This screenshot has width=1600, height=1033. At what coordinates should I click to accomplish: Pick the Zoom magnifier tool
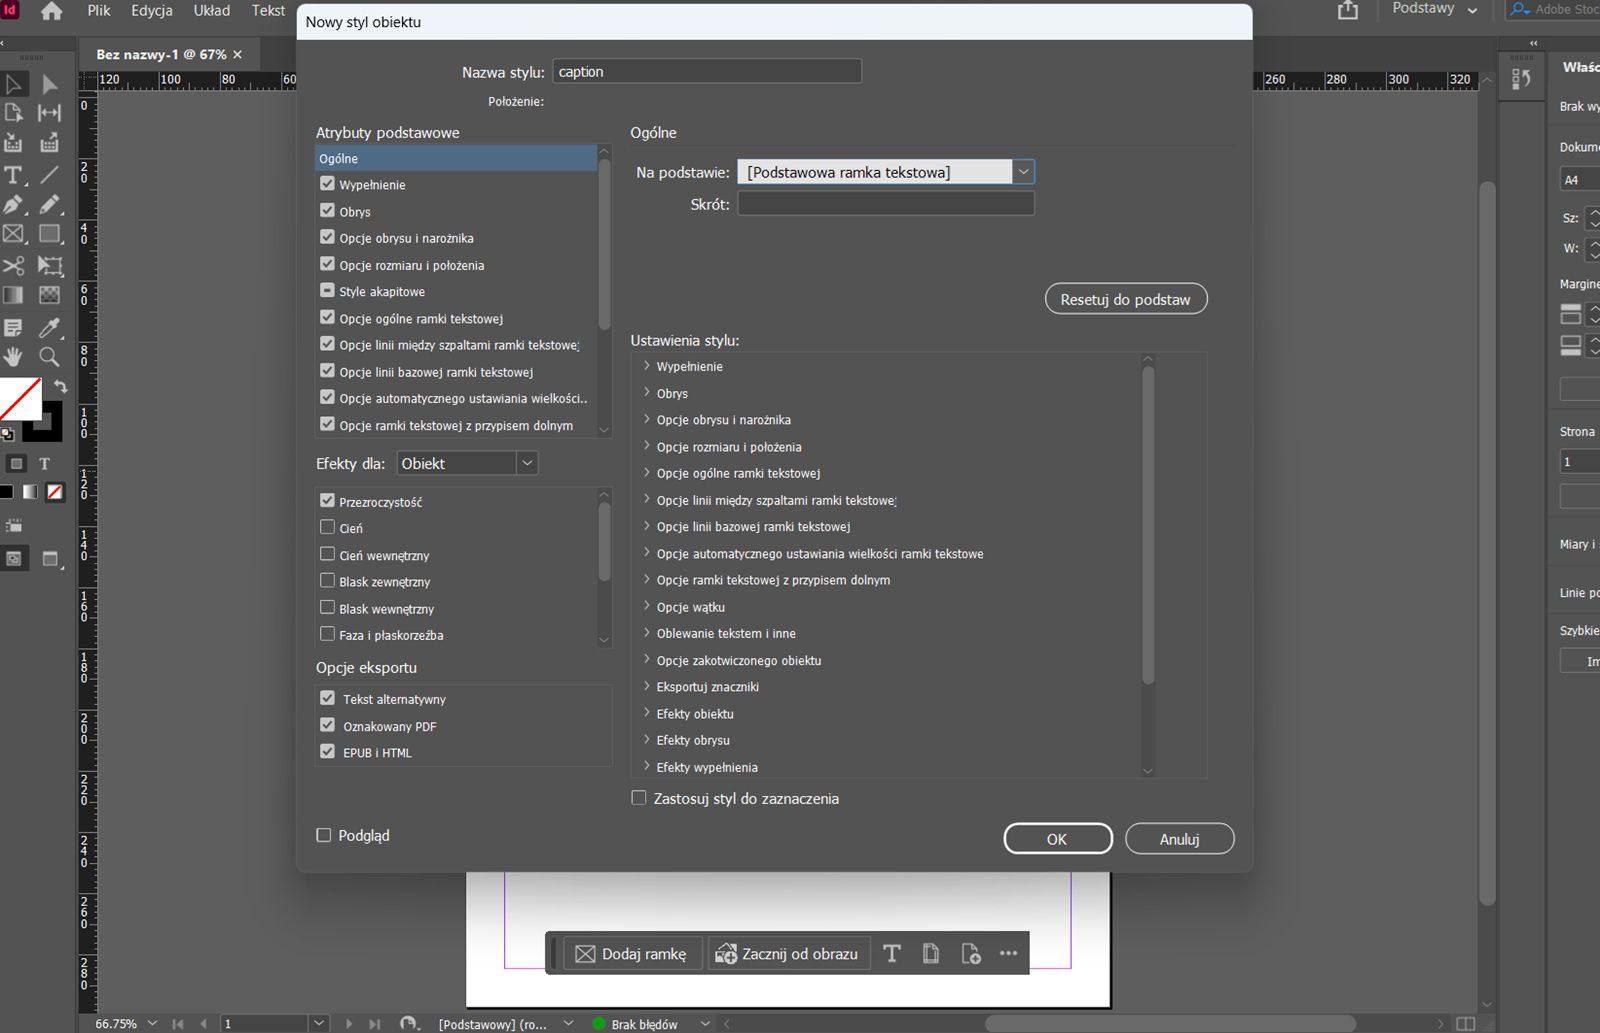click(x=49, y=356)
